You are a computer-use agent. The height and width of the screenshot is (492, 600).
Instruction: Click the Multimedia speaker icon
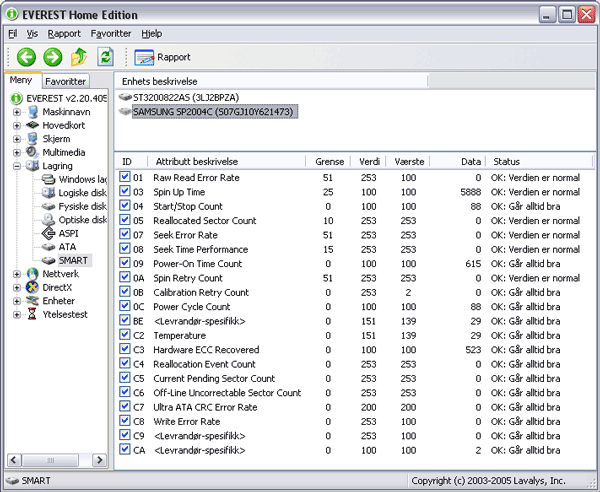coord(33,152)
